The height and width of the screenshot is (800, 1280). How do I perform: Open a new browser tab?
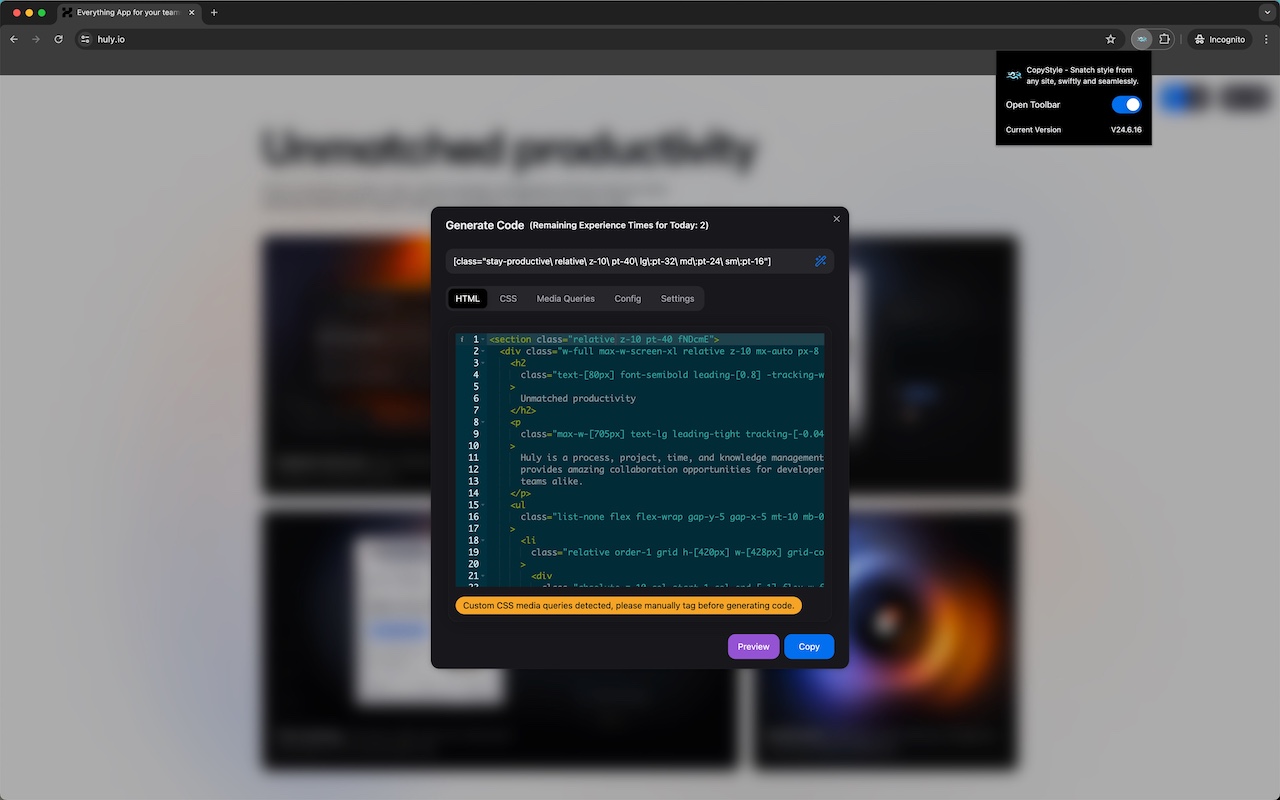coord(214,13)
